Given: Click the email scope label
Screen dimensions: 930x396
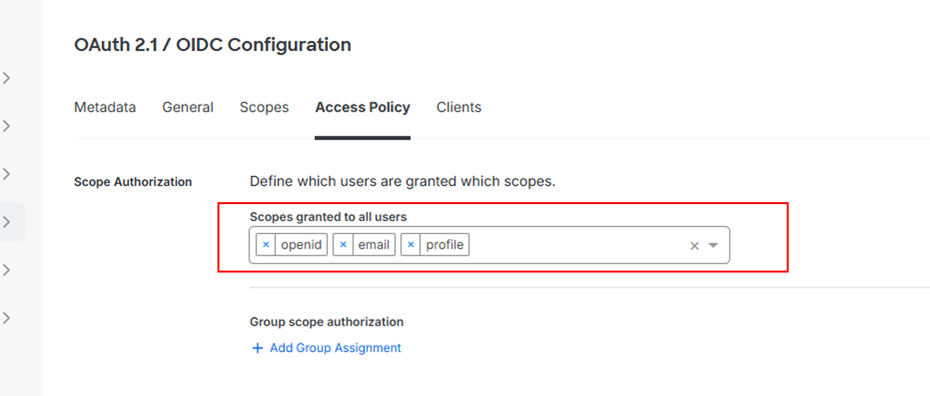Looking at the screenshot, I should click(374, 245).
